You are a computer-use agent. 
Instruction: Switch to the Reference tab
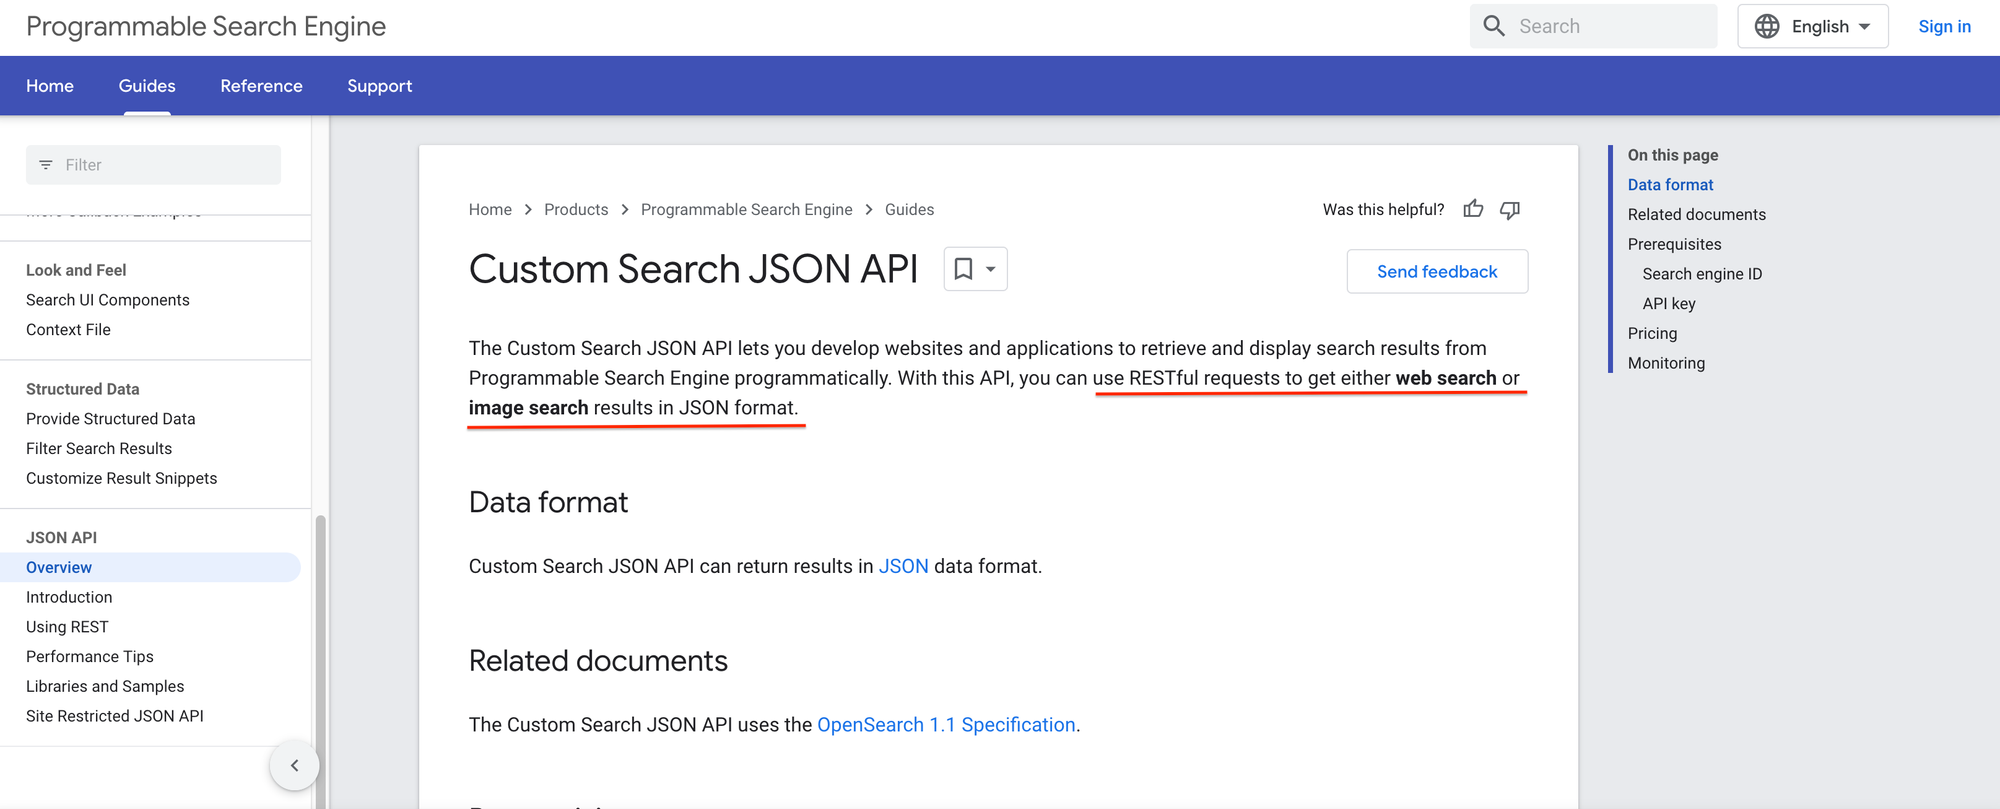[261, 86]
